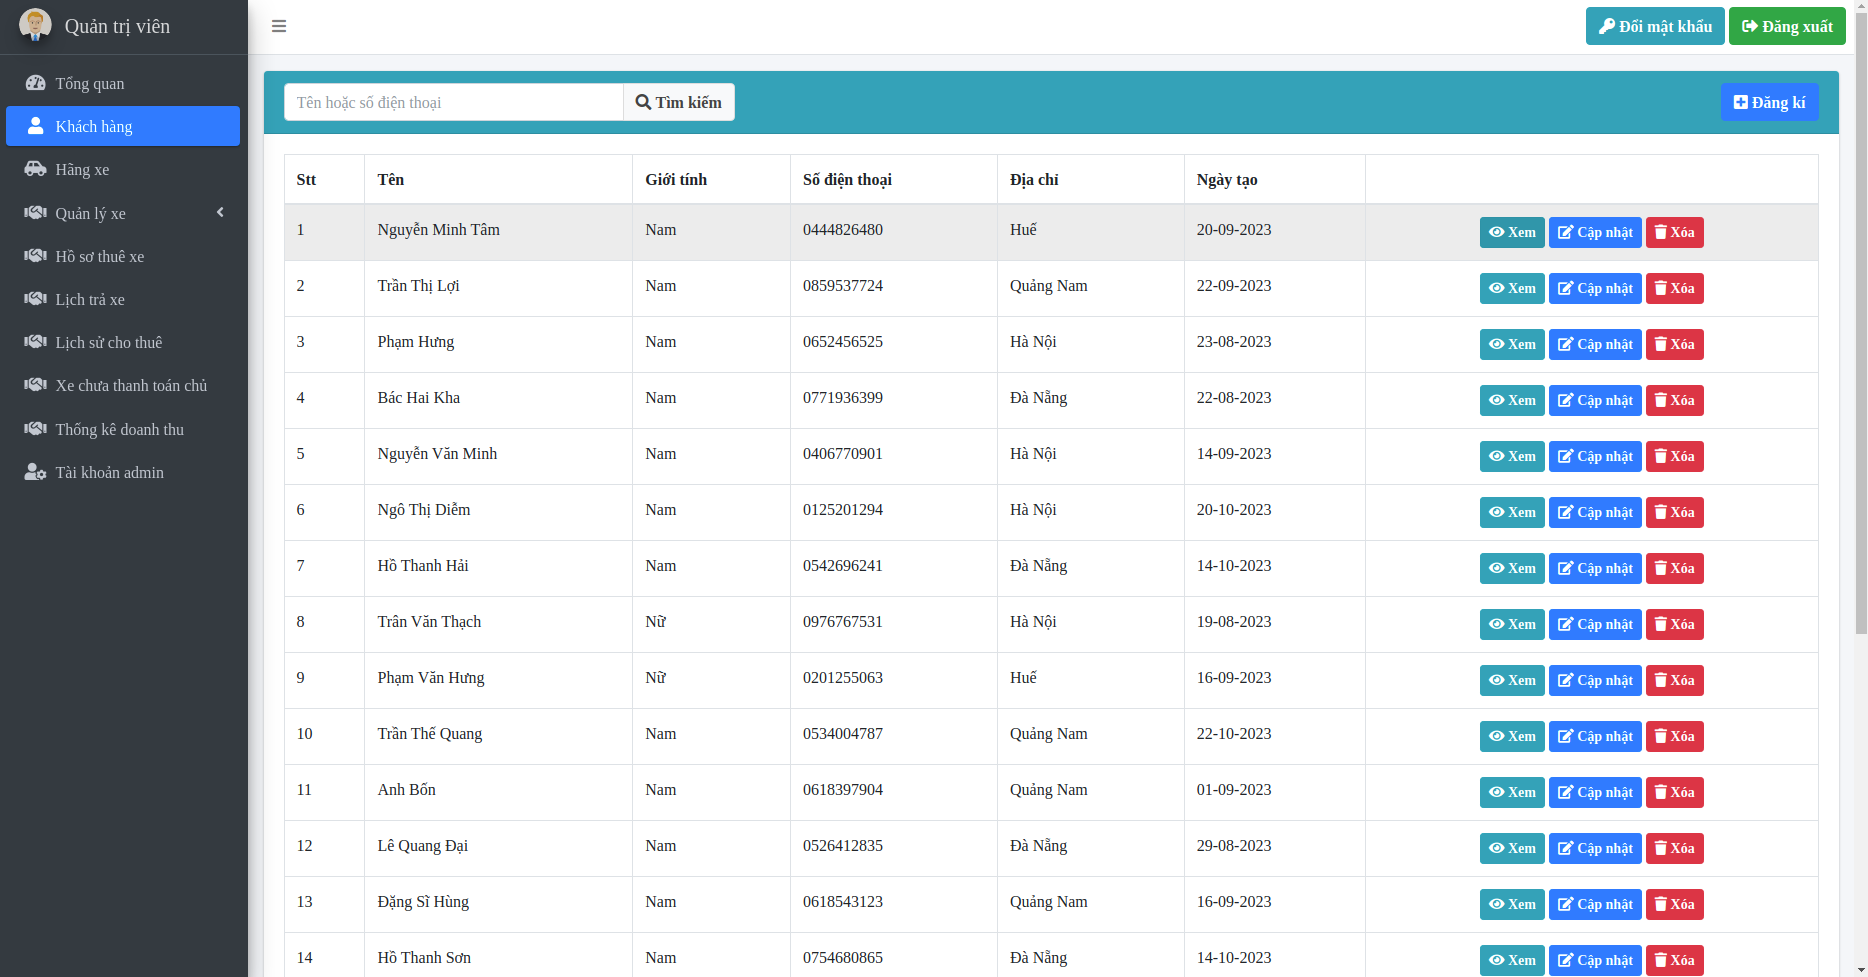Click the handshake icon beside Lịch trả xe
The image size is (1868, 977).
(x=36, y=299)
